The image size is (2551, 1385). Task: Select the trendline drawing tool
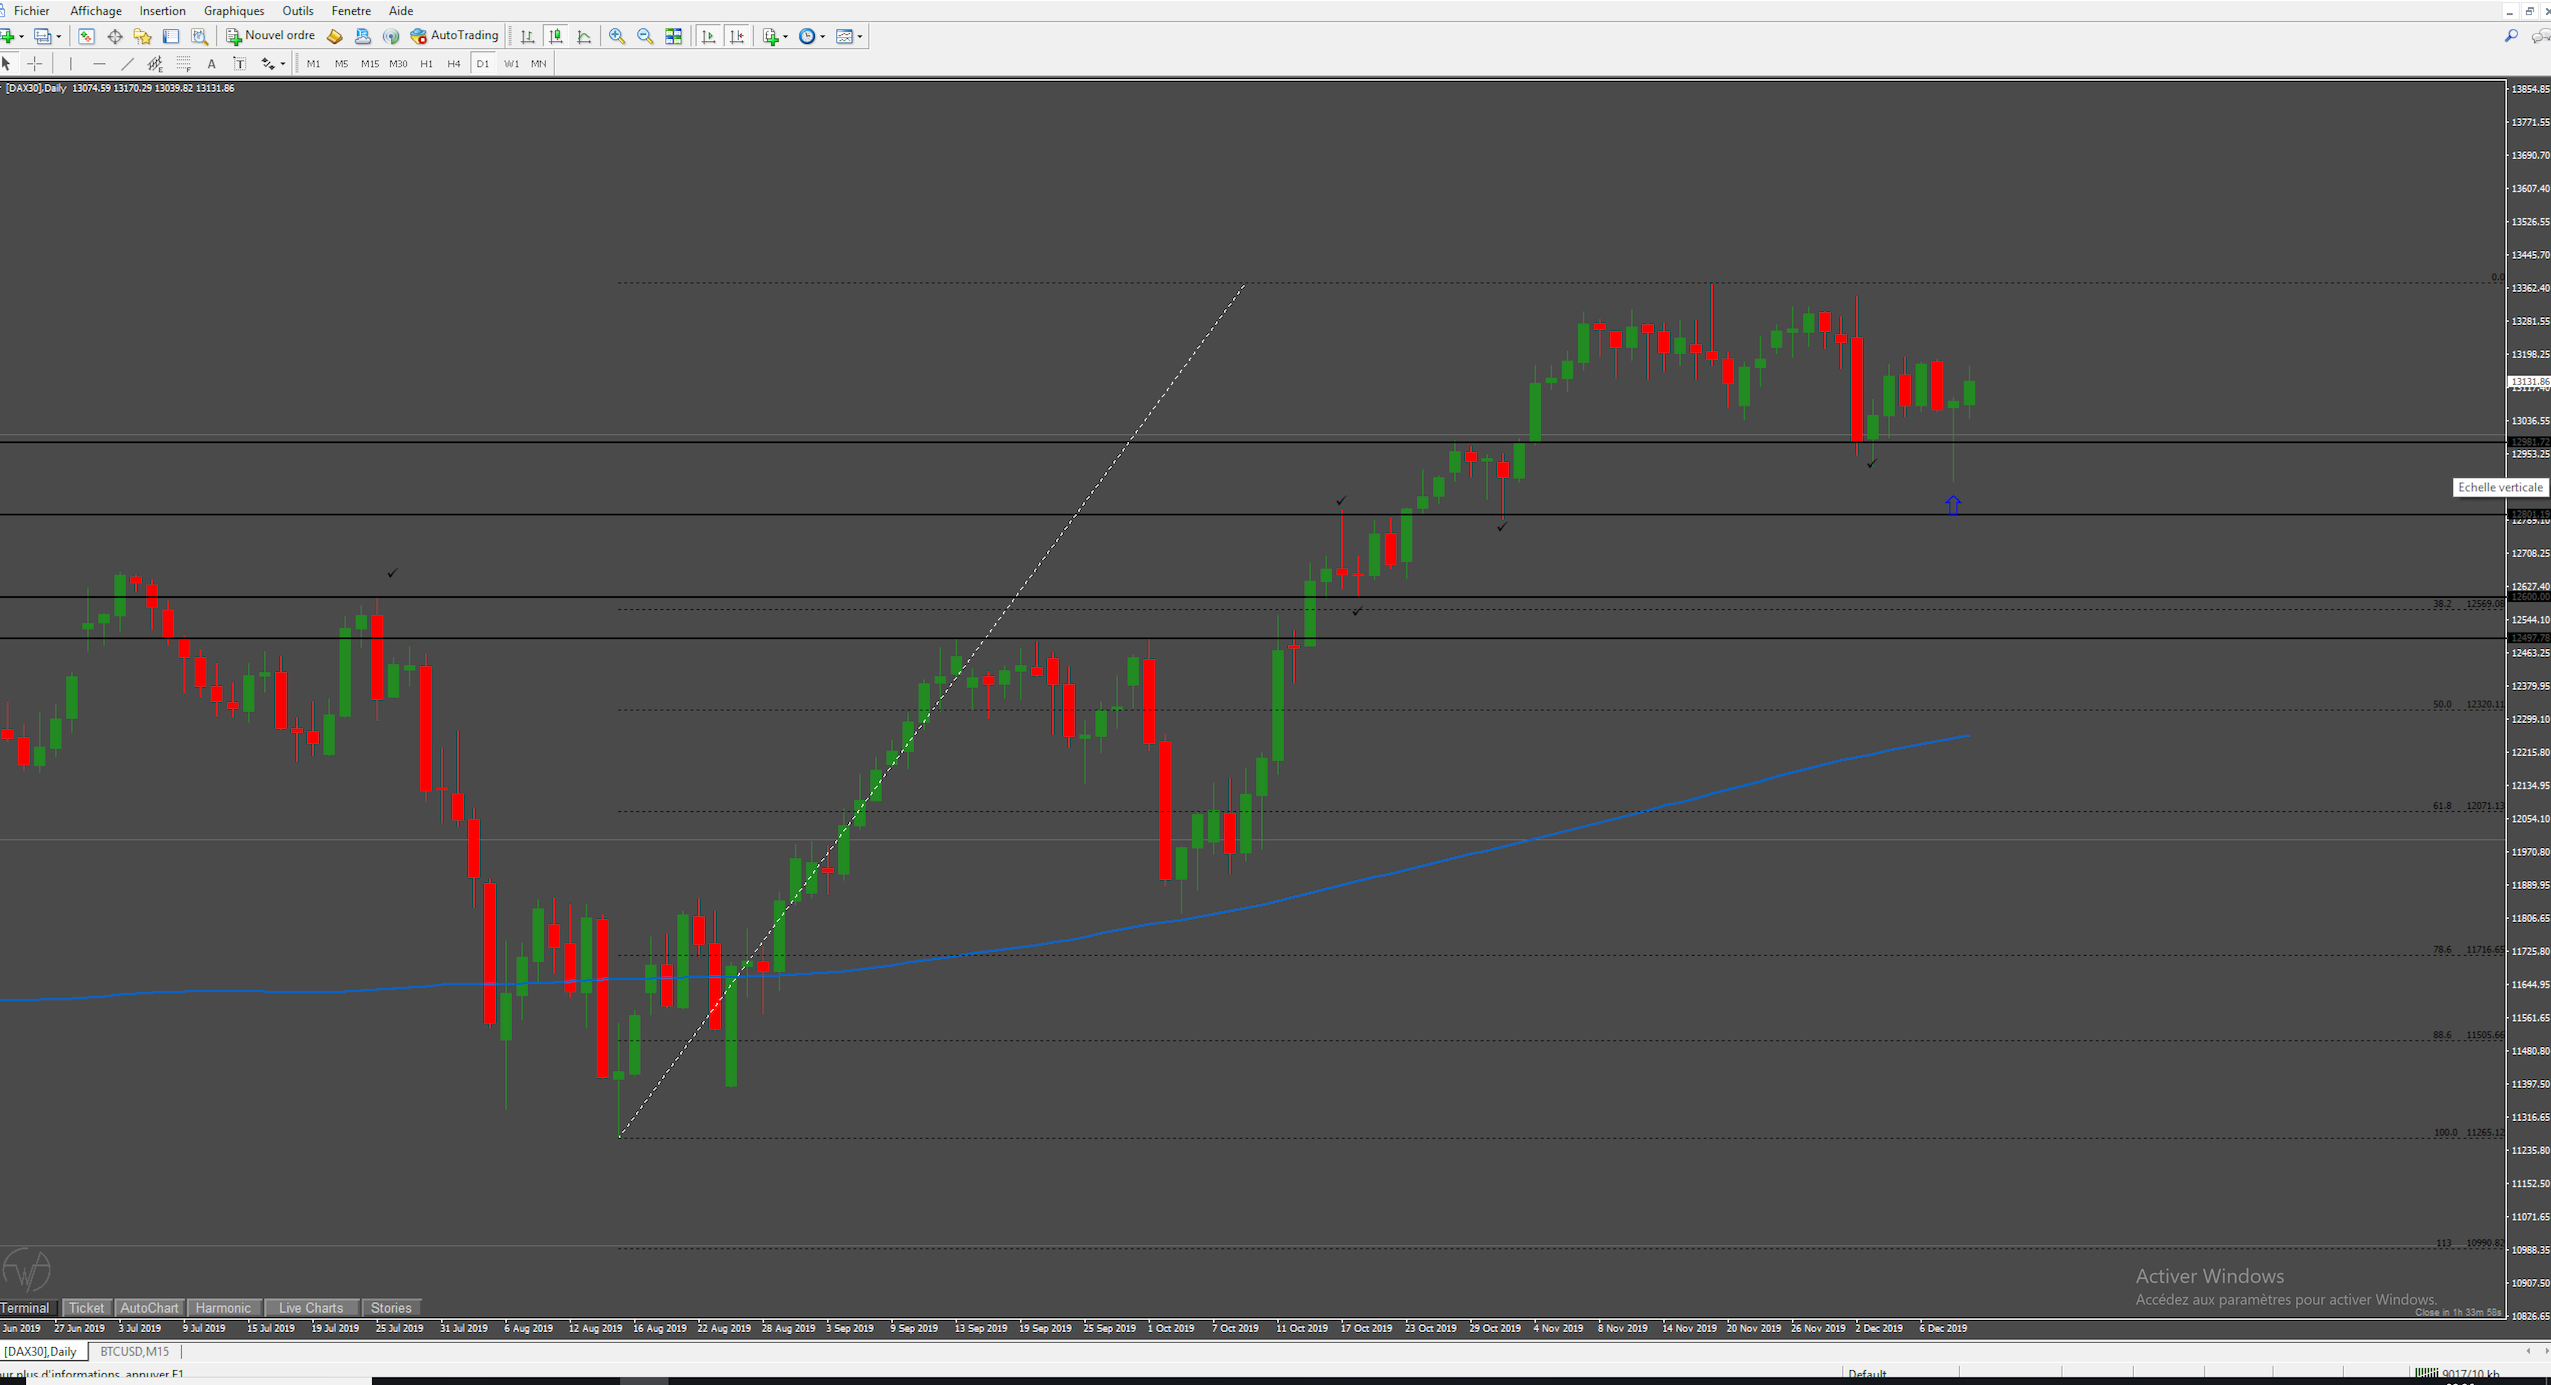tap(127, 64)
